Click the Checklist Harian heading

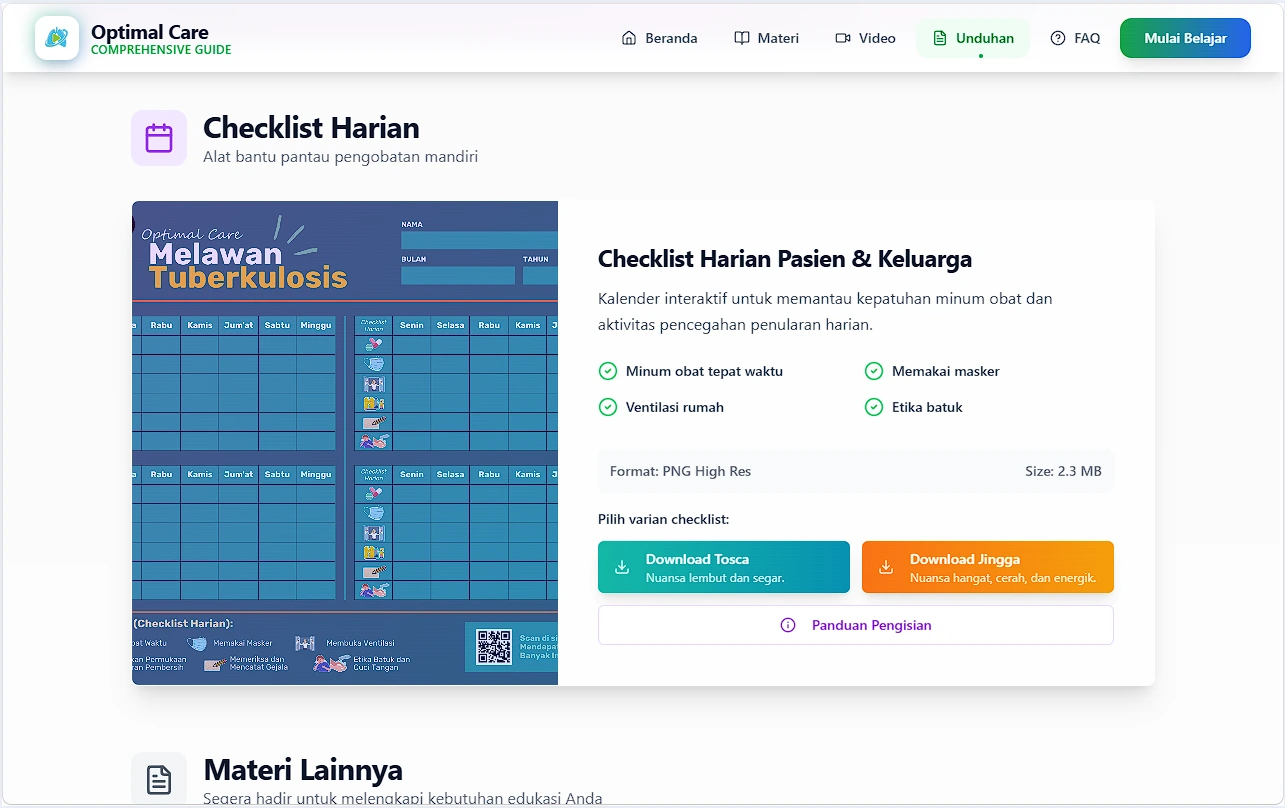(311, 128)
